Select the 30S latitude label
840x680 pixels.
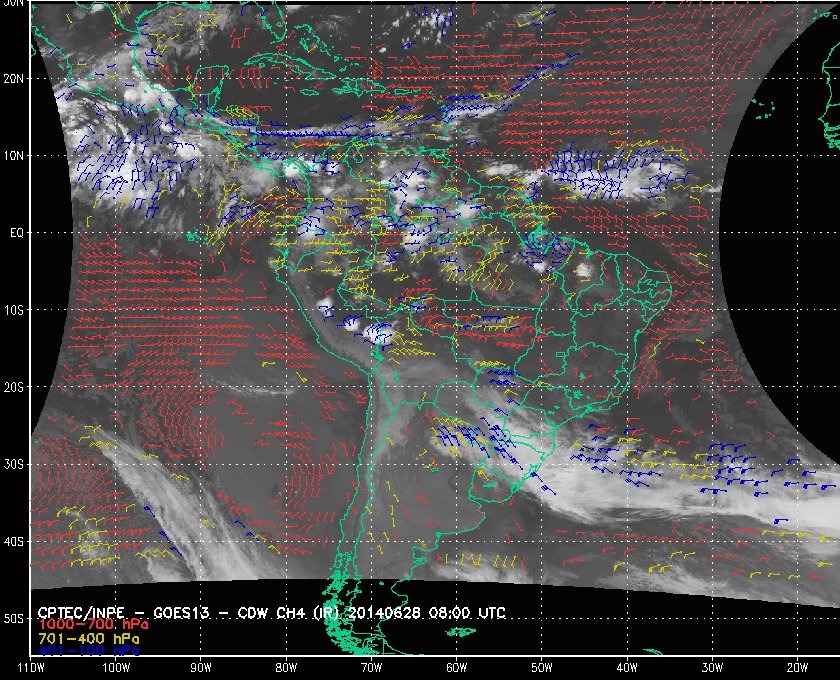(x=13, y=465)
